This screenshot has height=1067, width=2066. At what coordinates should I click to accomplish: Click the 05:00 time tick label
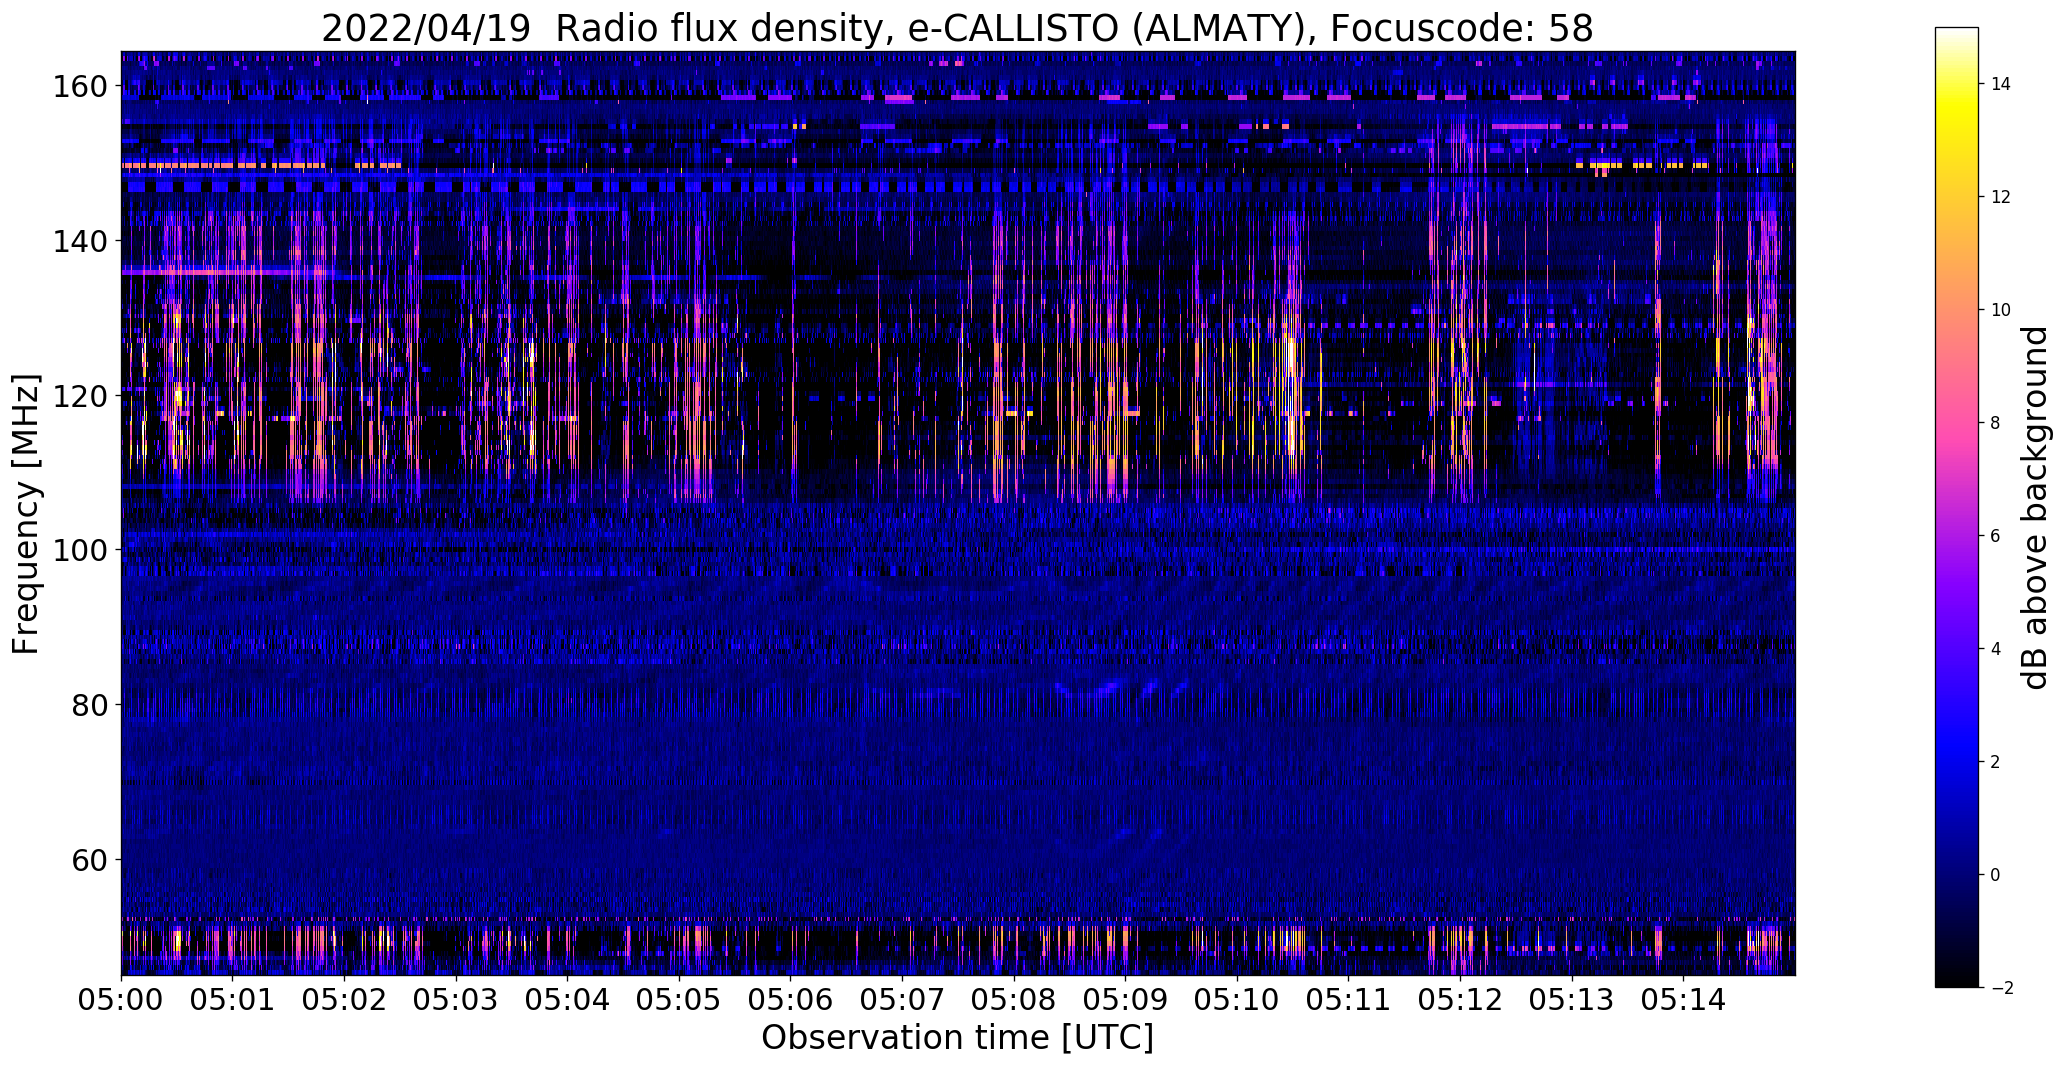[x=121, y=1001]
